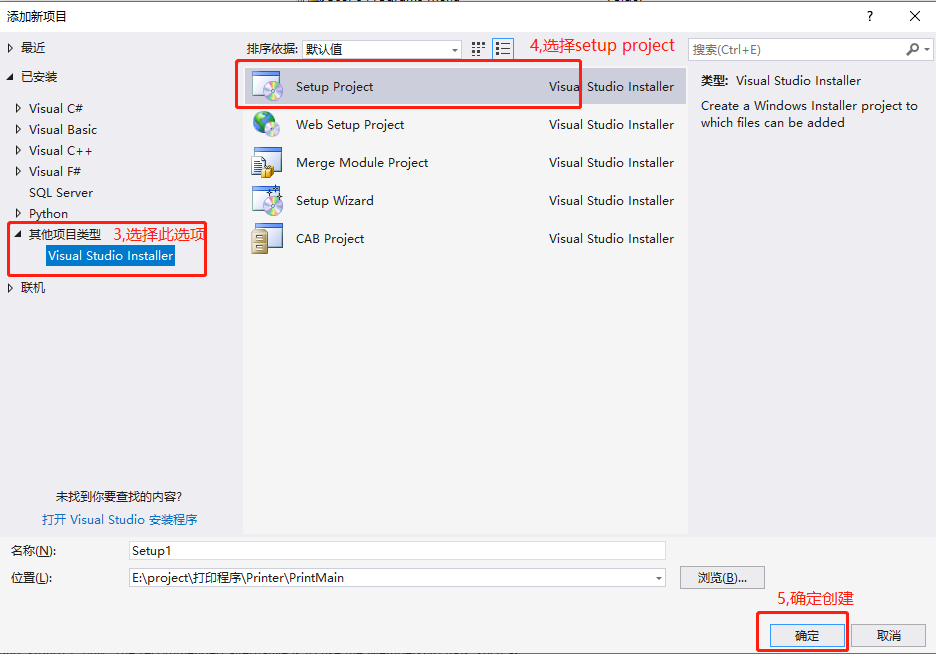
Task: Select Visual F# category label
Action: click(54, 171)
